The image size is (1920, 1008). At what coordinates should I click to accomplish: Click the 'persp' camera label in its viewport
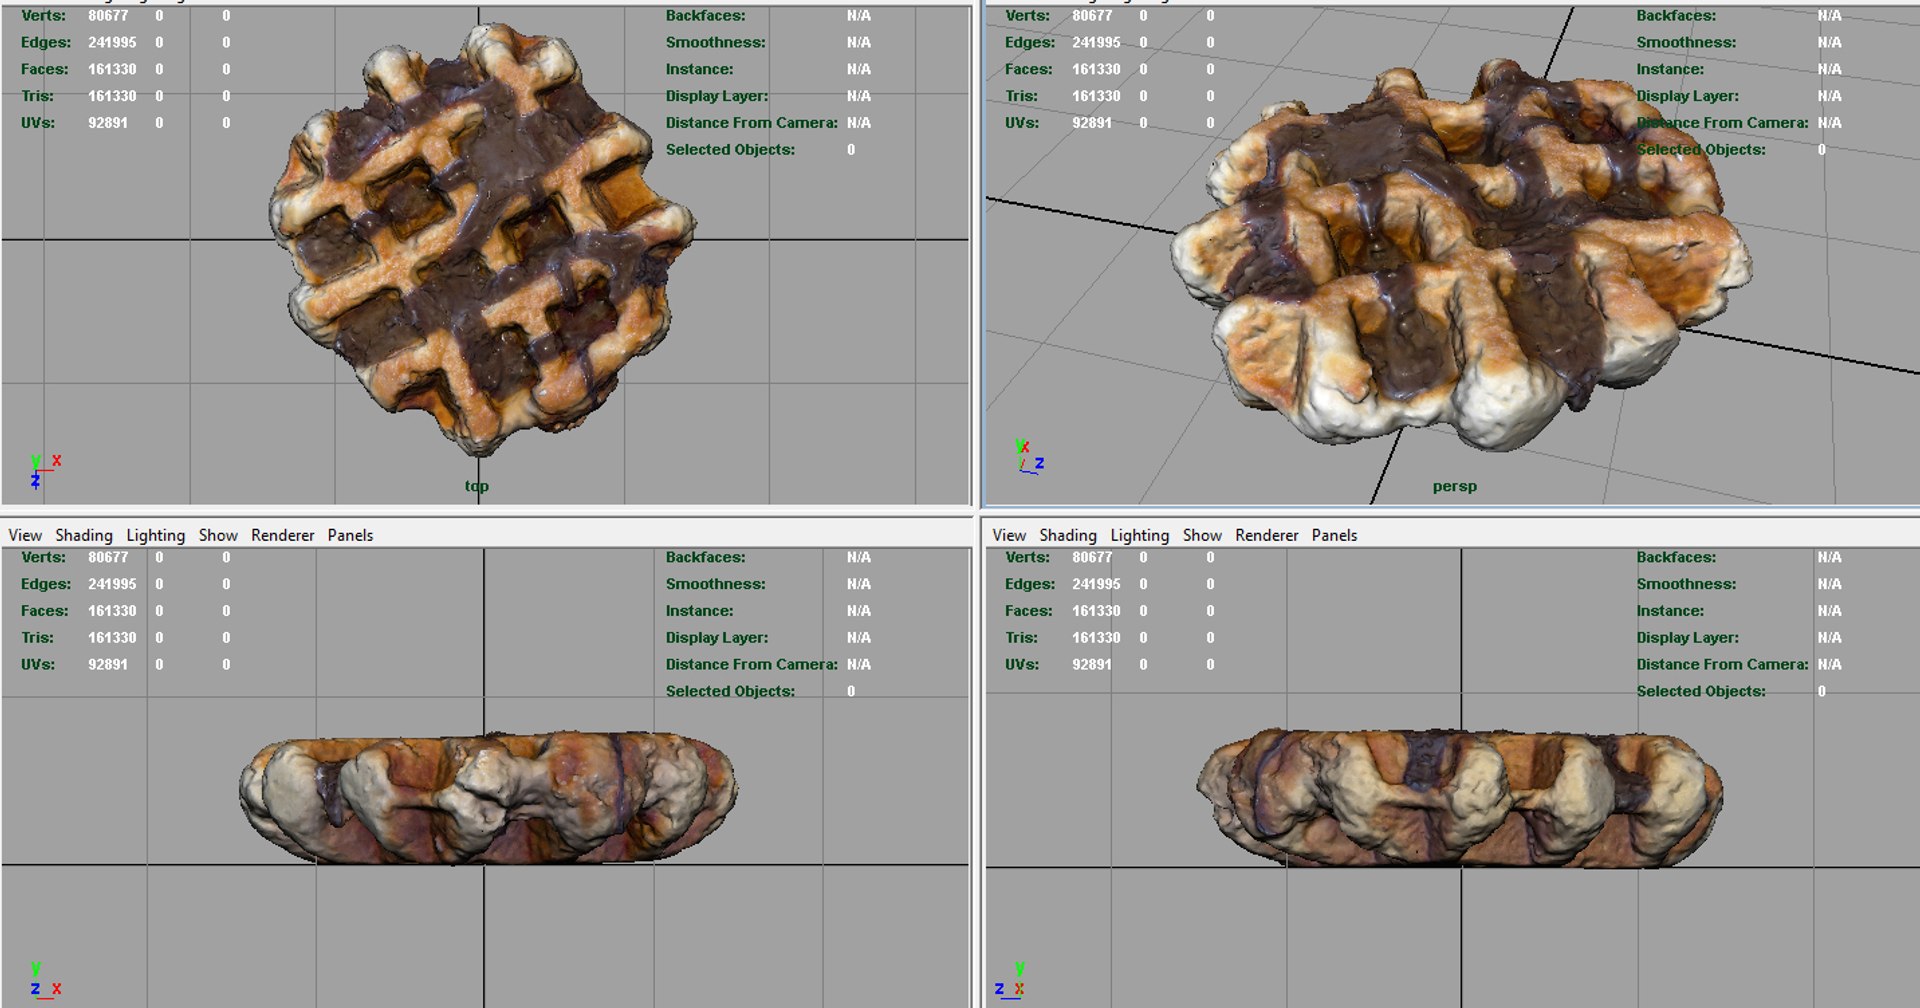(x=1454, y=486)
